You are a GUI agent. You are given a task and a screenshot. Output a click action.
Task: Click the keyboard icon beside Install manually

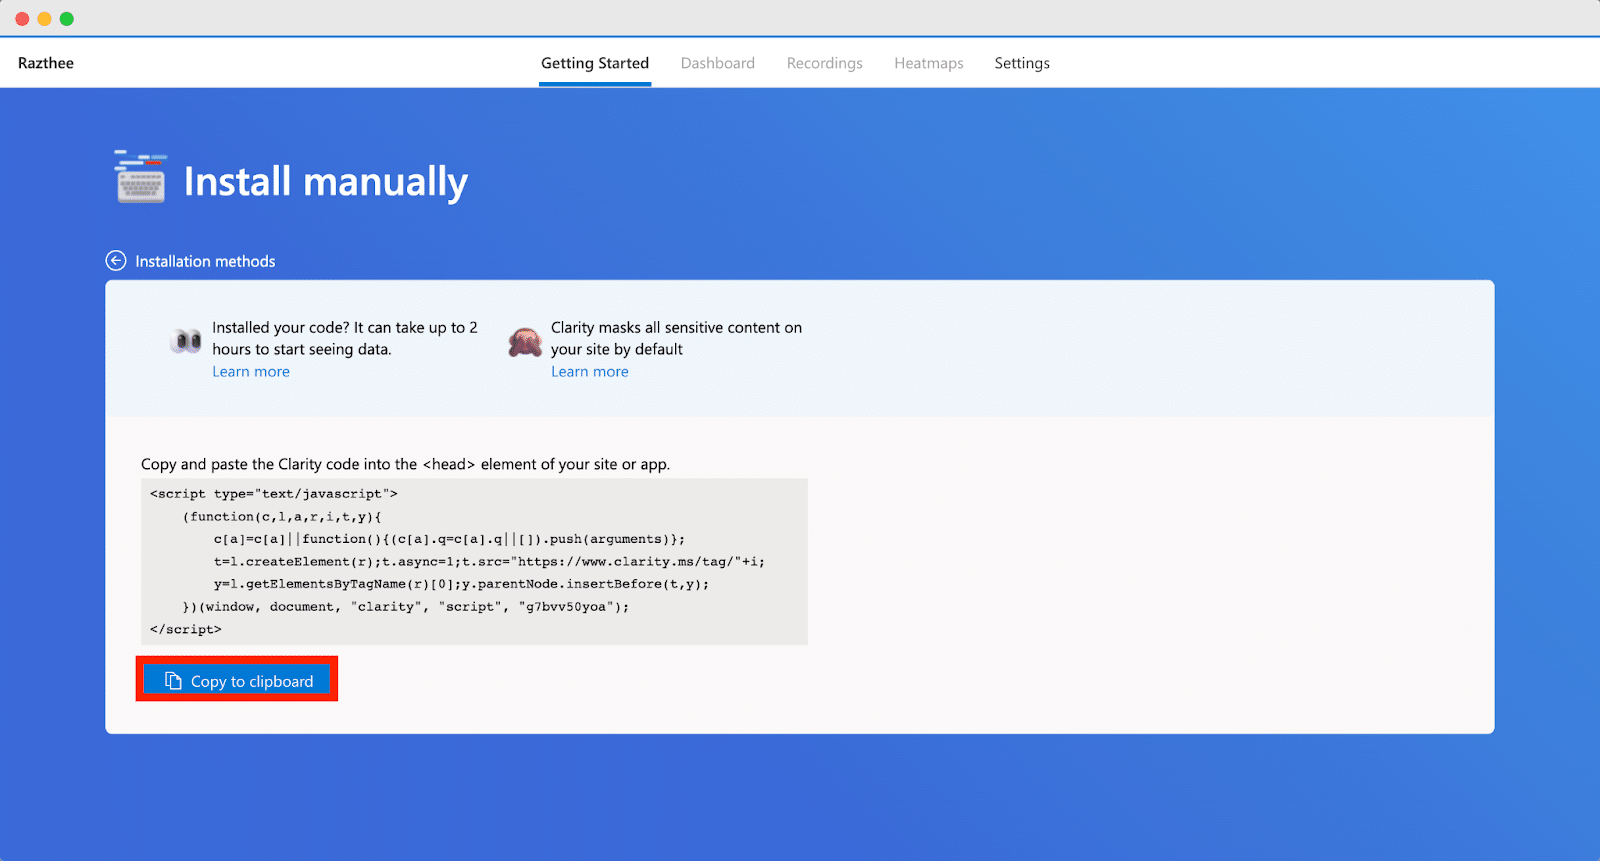click(x=141, y=178)
